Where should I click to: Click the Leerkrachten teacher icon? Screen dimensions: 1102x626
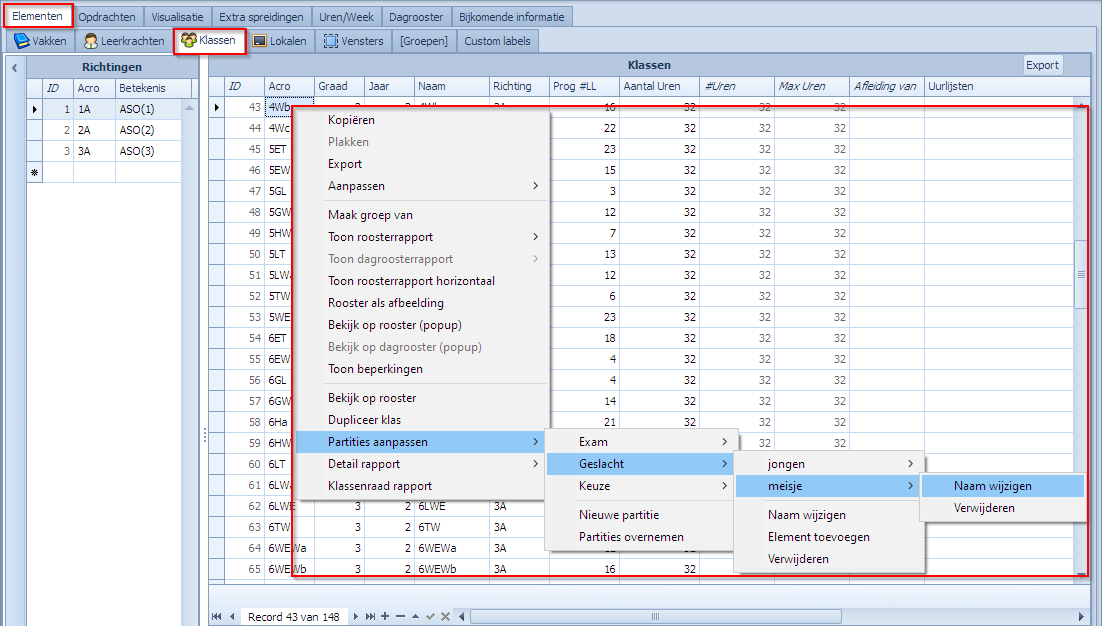pos(91,41)
